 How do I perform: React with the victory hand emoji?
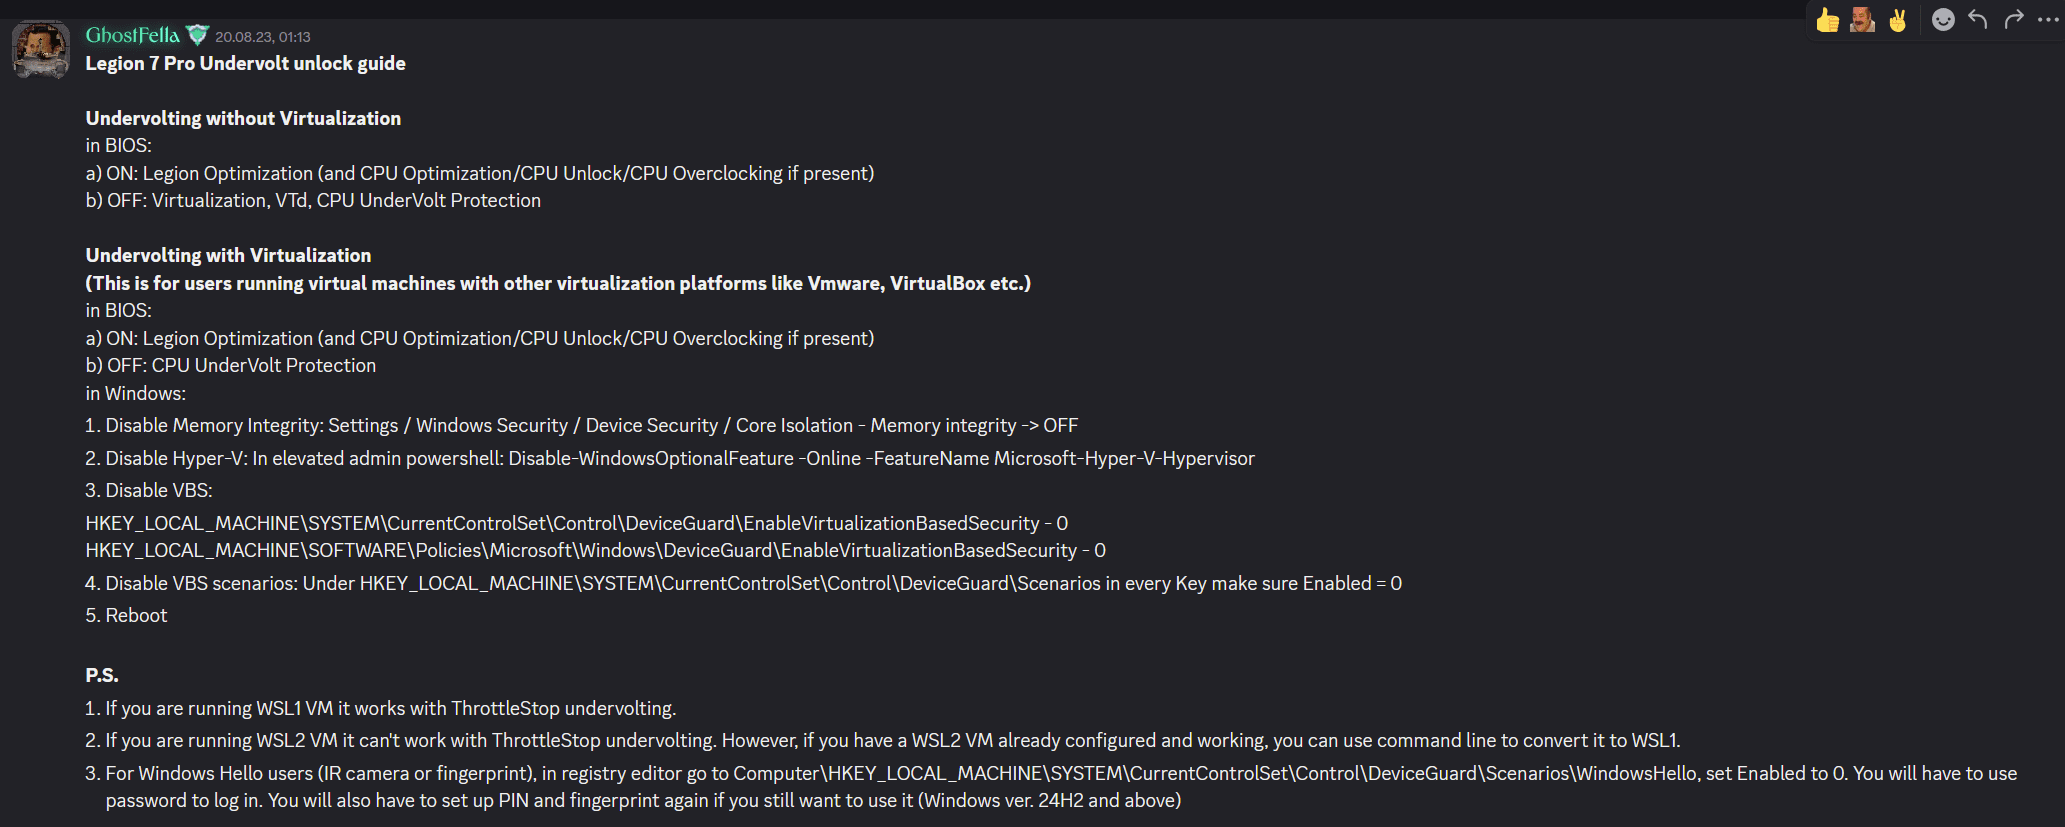[x=1897, y=20]
